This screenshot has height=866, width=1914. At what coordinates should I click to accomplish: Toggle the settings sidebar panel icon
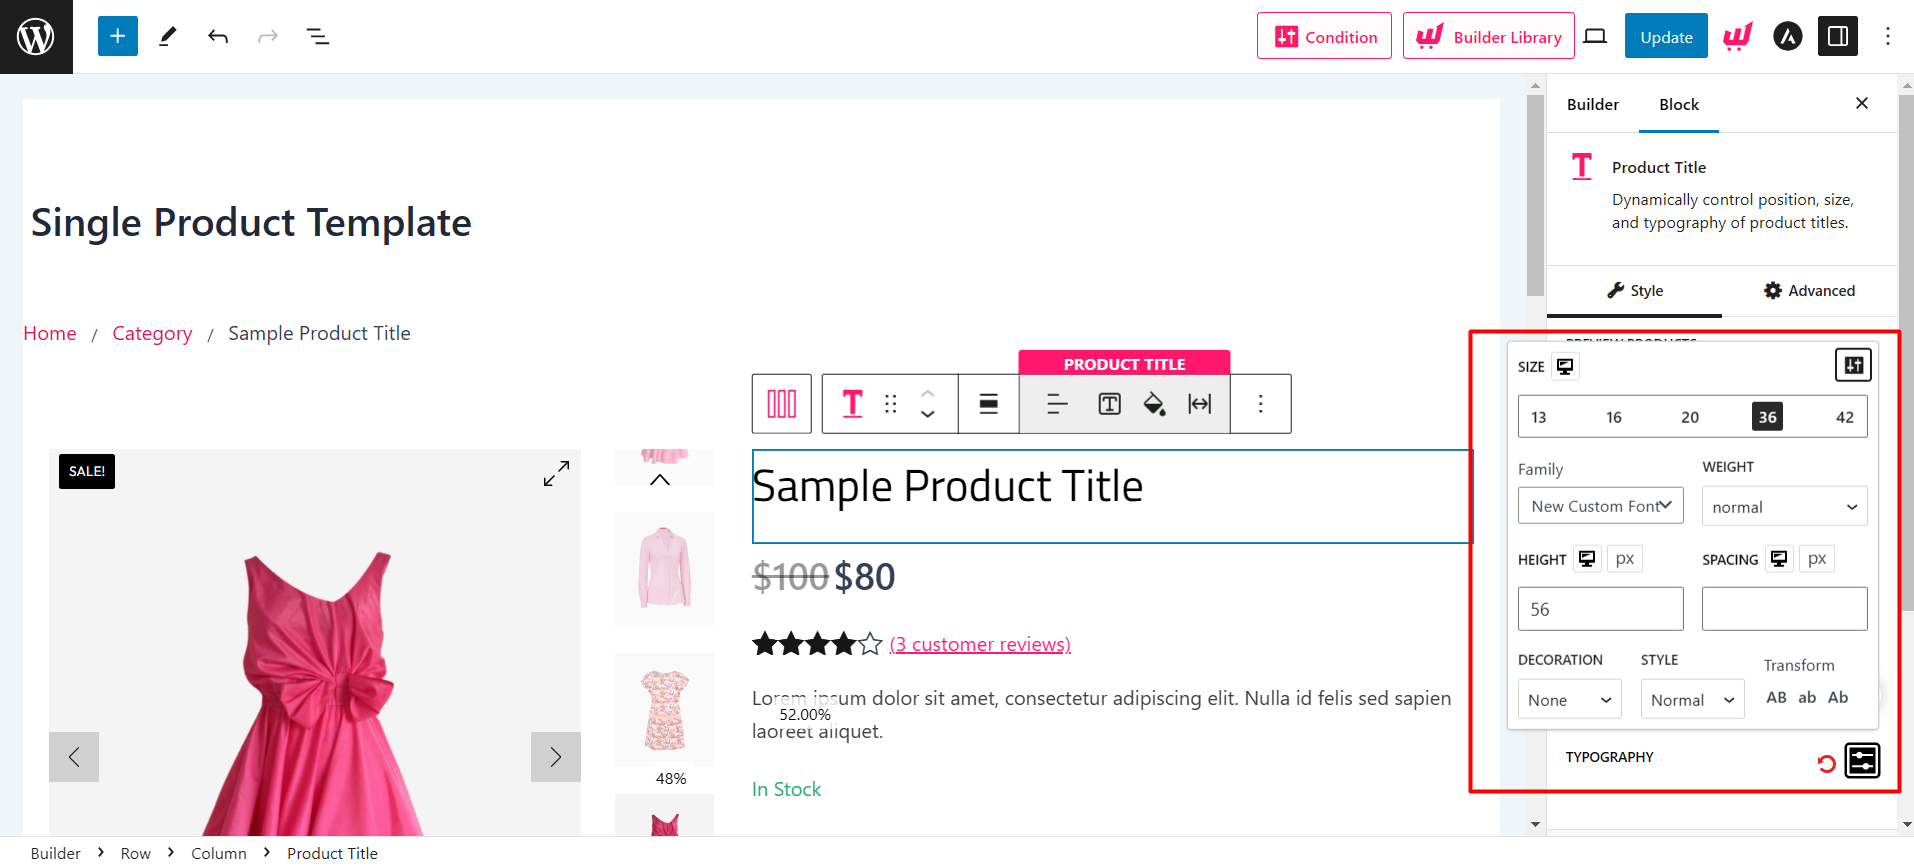[1838, 37]
